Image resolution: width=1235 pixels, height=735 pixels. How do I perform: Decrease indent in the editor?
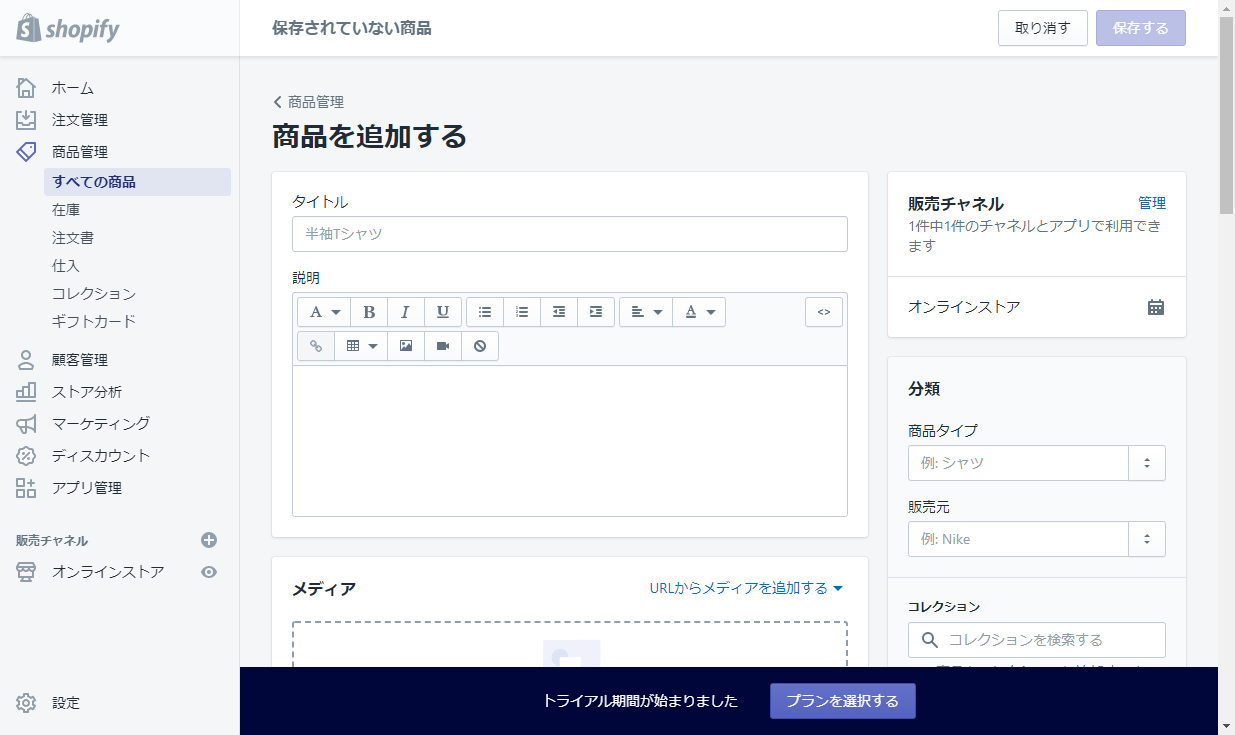click(x=559, y=312)
